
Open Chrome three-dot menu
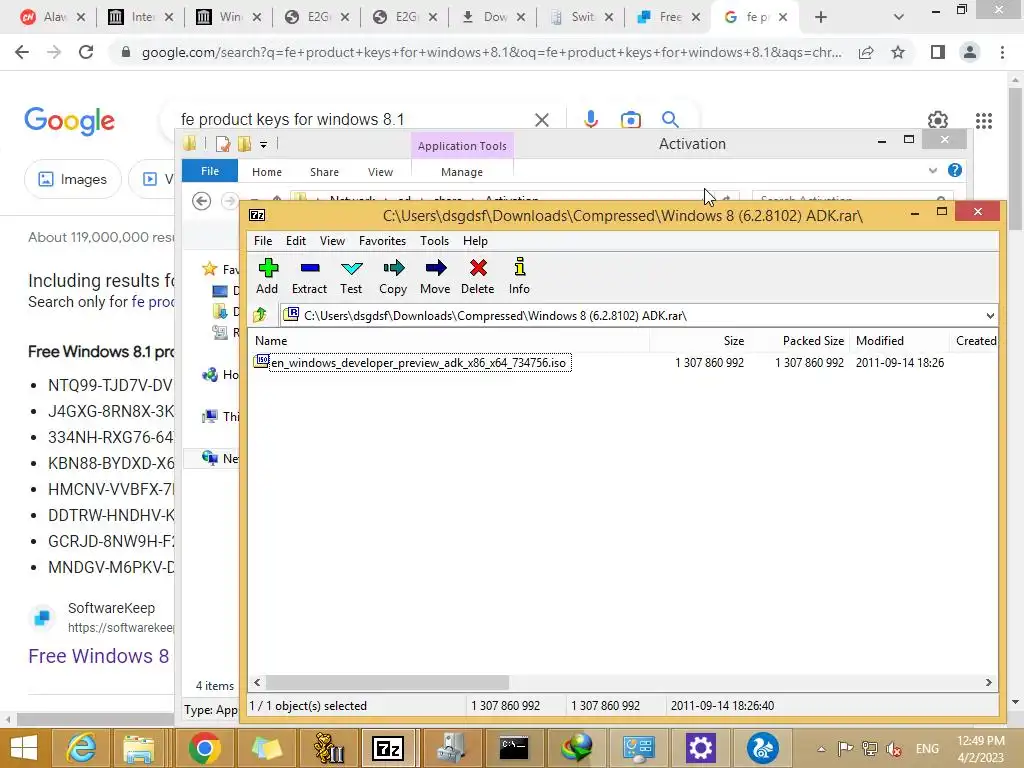(1002, 52)
